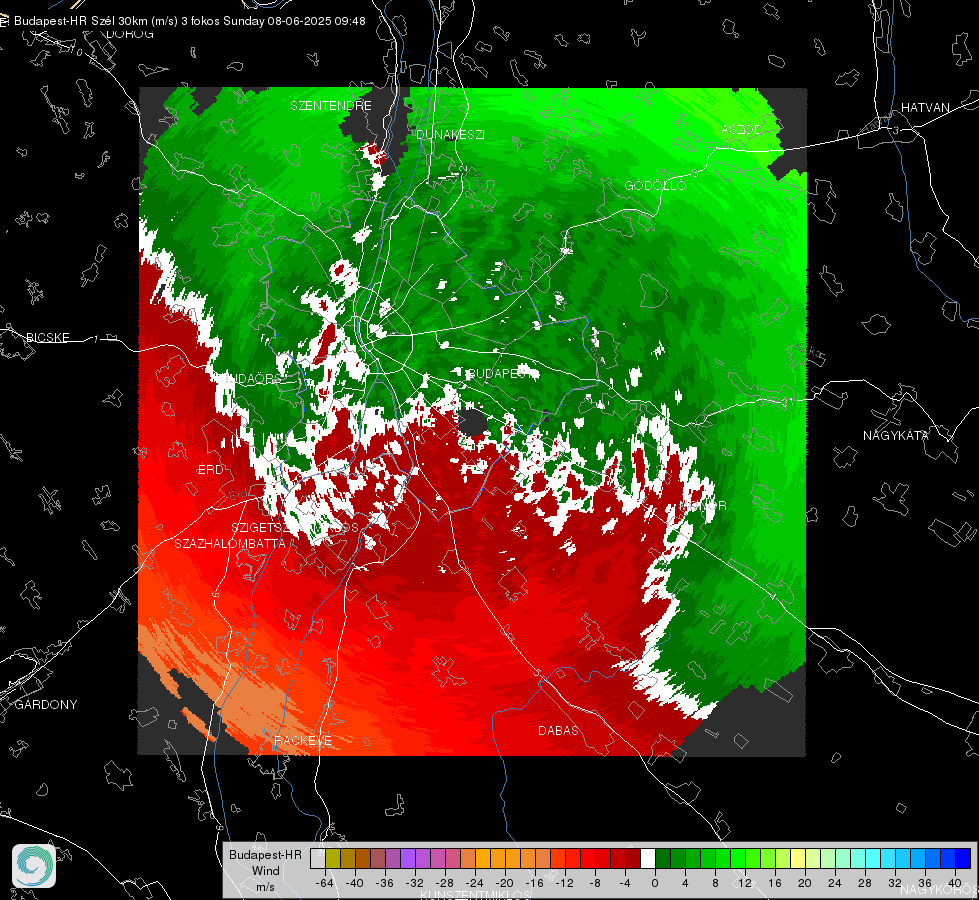The width and height of the screenshot is (979, 900).
Task: Click the RÁCKEVE town label
Action: [x=303, y=740]
